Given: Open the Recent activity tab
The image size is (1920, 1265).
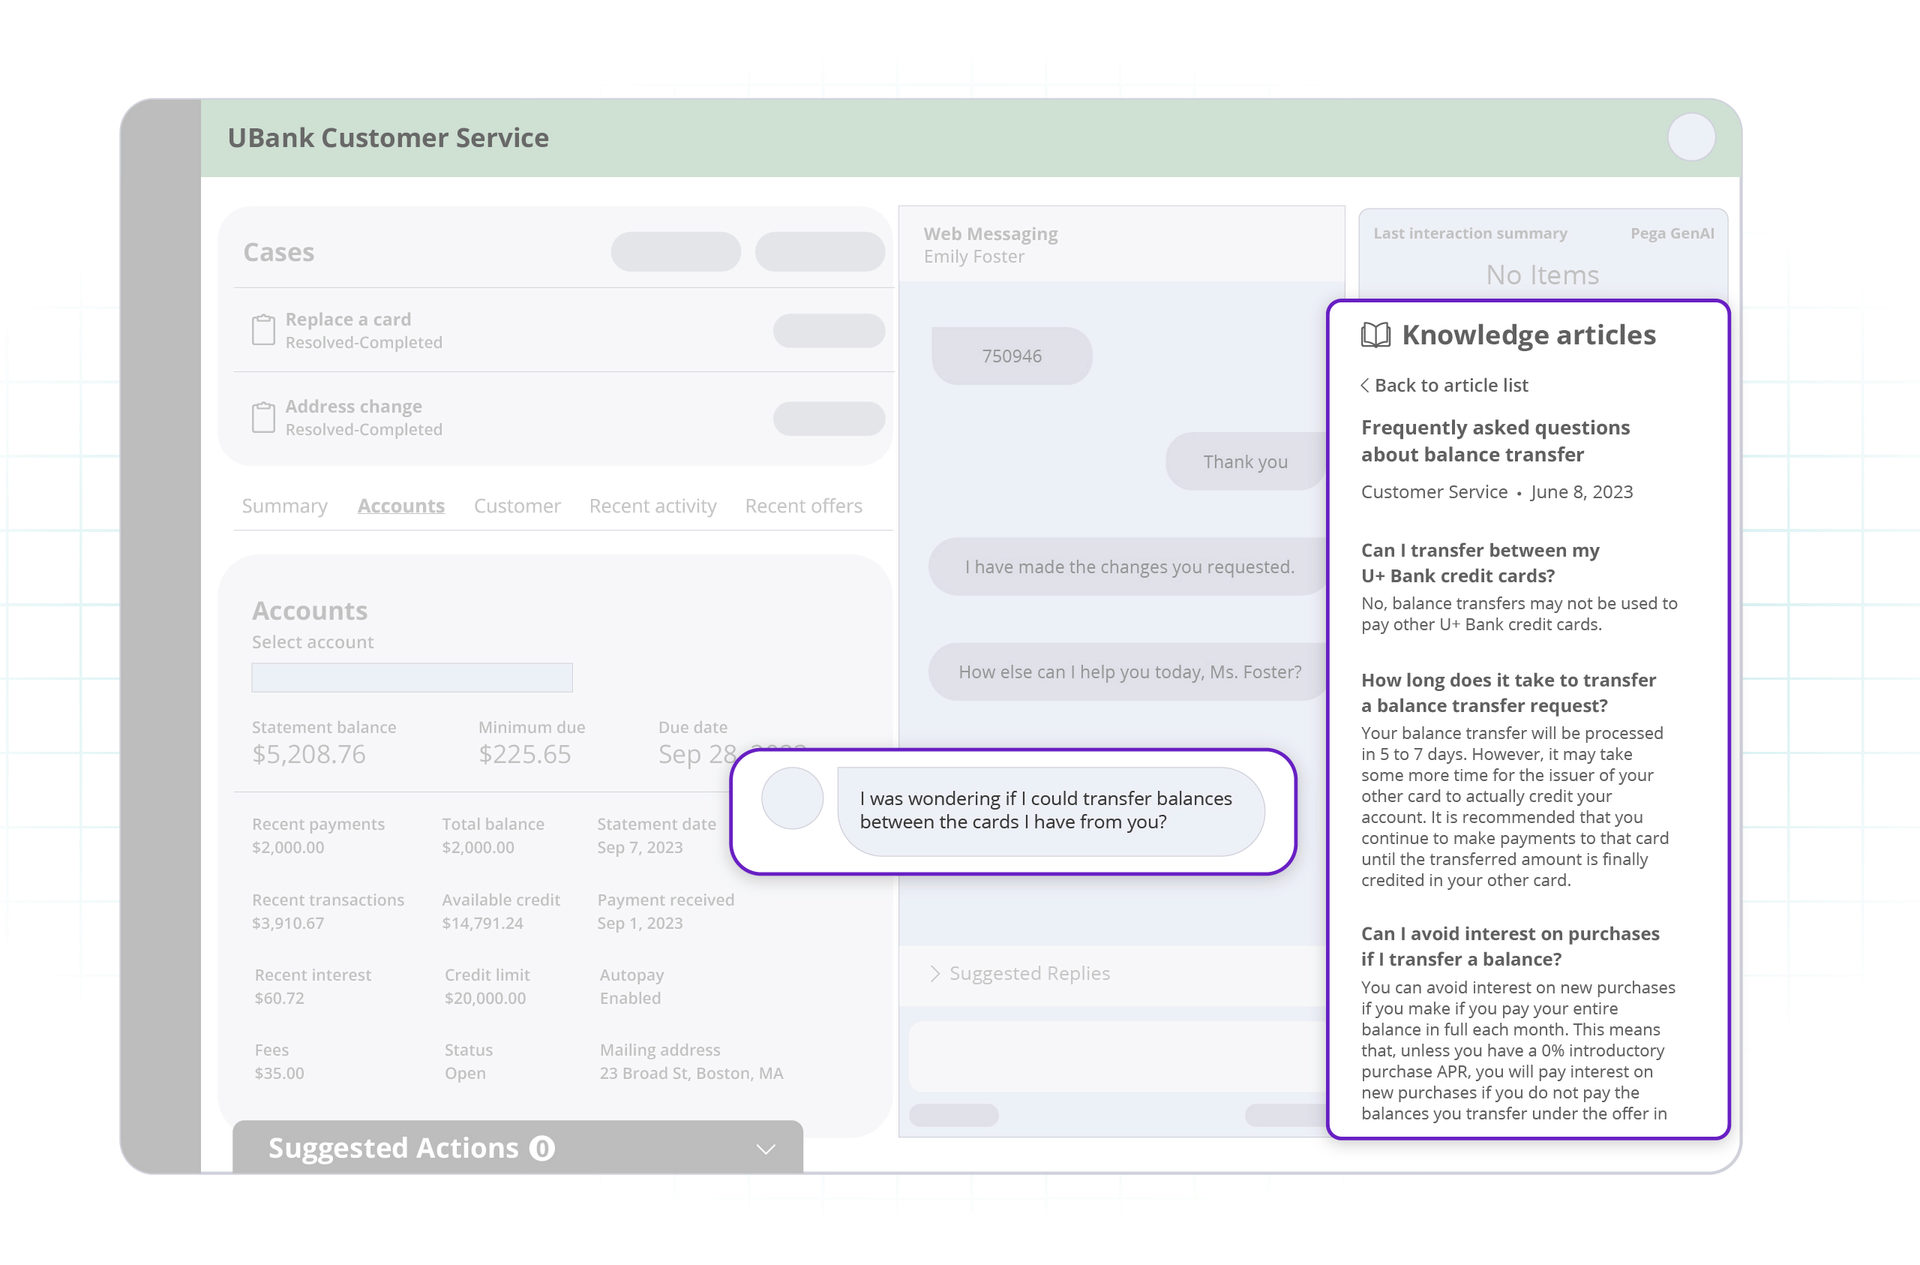Looking at the screenshot, I should point(652,506).
